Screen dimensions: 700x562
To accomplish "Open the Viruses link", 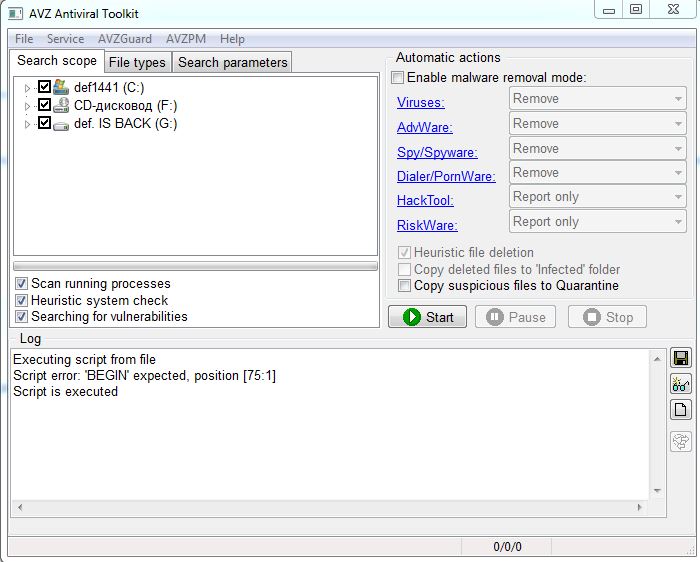I will point(421,102).
